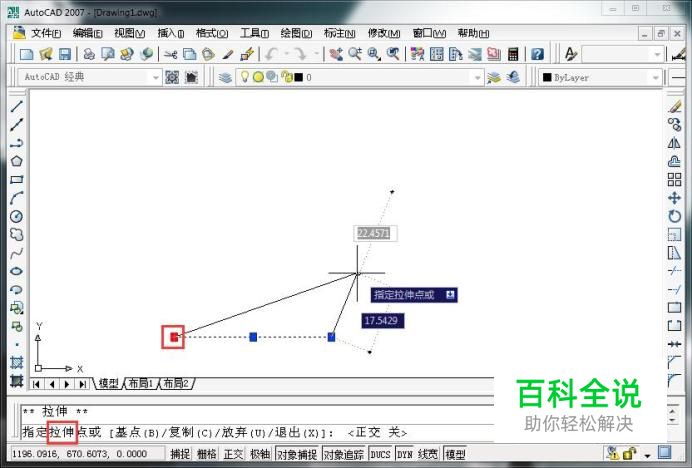Open the redo history dropdown arrow

(x=316, y=54)
